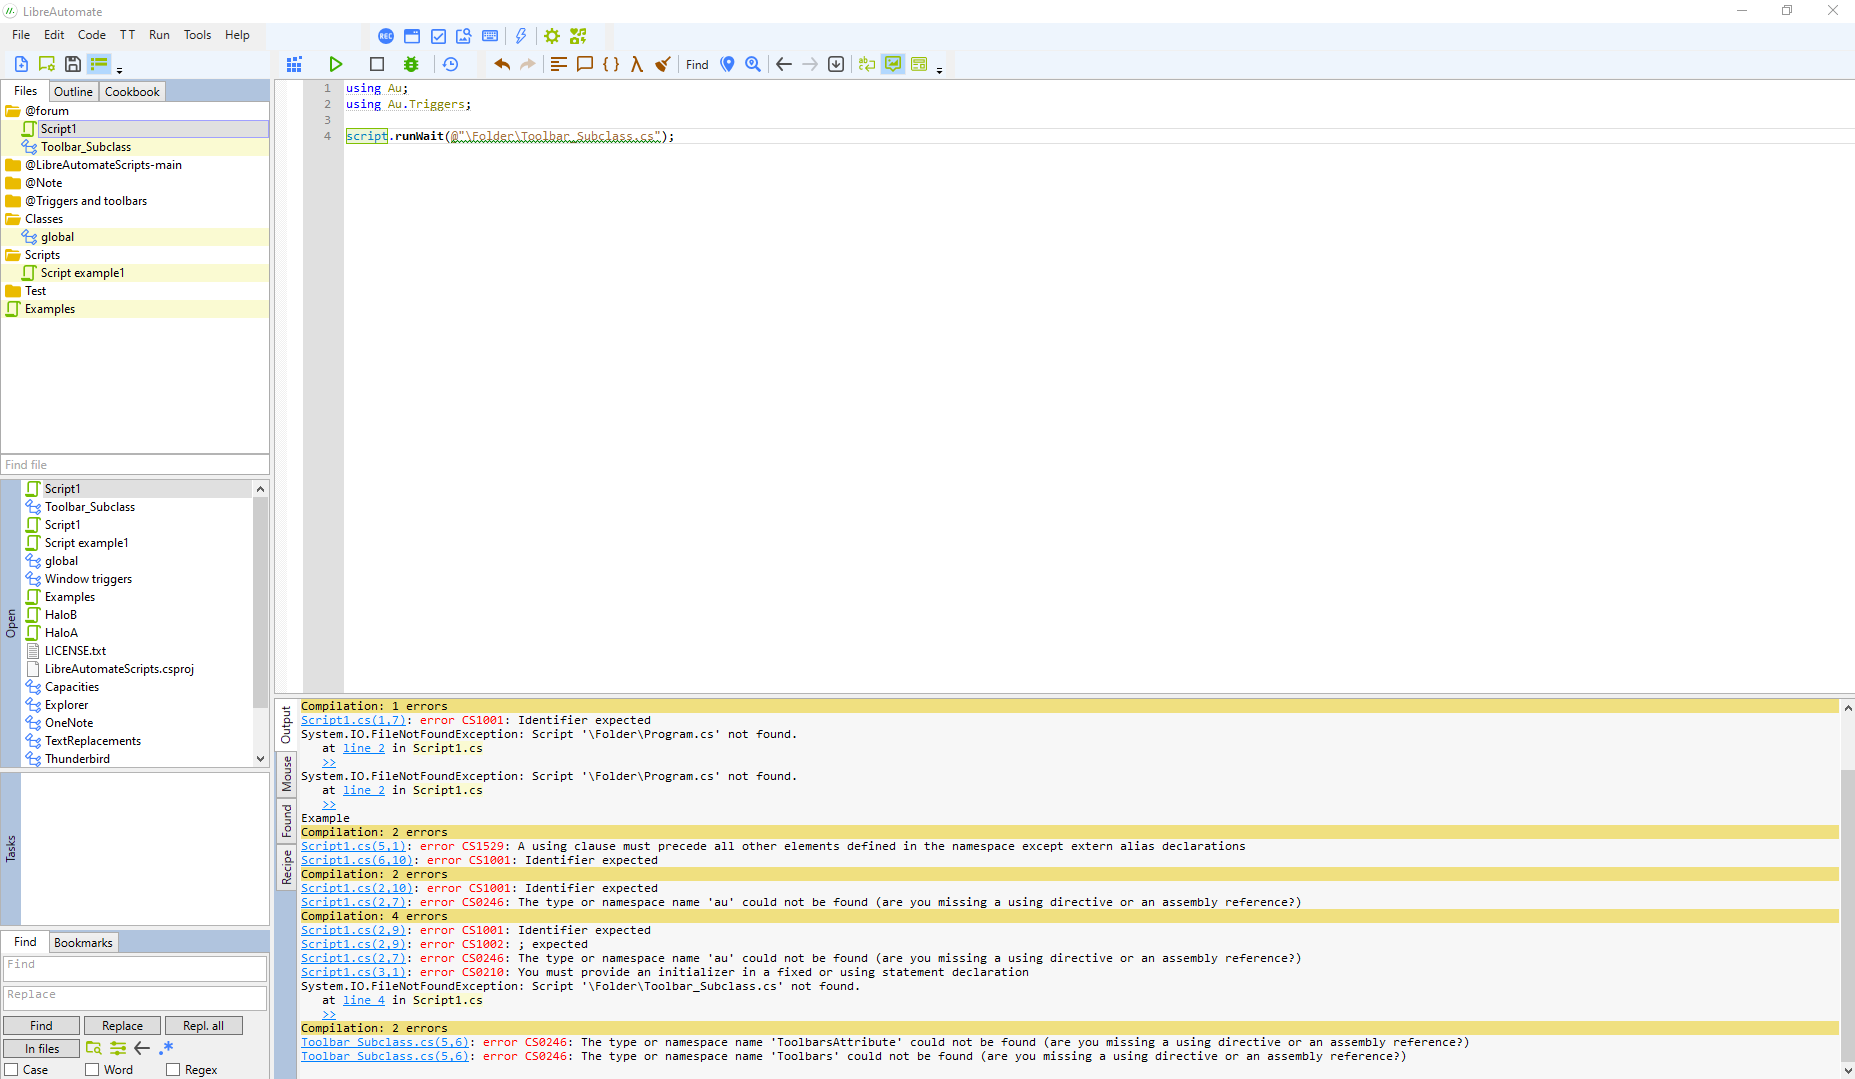Image resolution: width=1855 pixels, height=1079 pixels.
Task: Click the magnifier find references icon
Action: click(753, 64)
